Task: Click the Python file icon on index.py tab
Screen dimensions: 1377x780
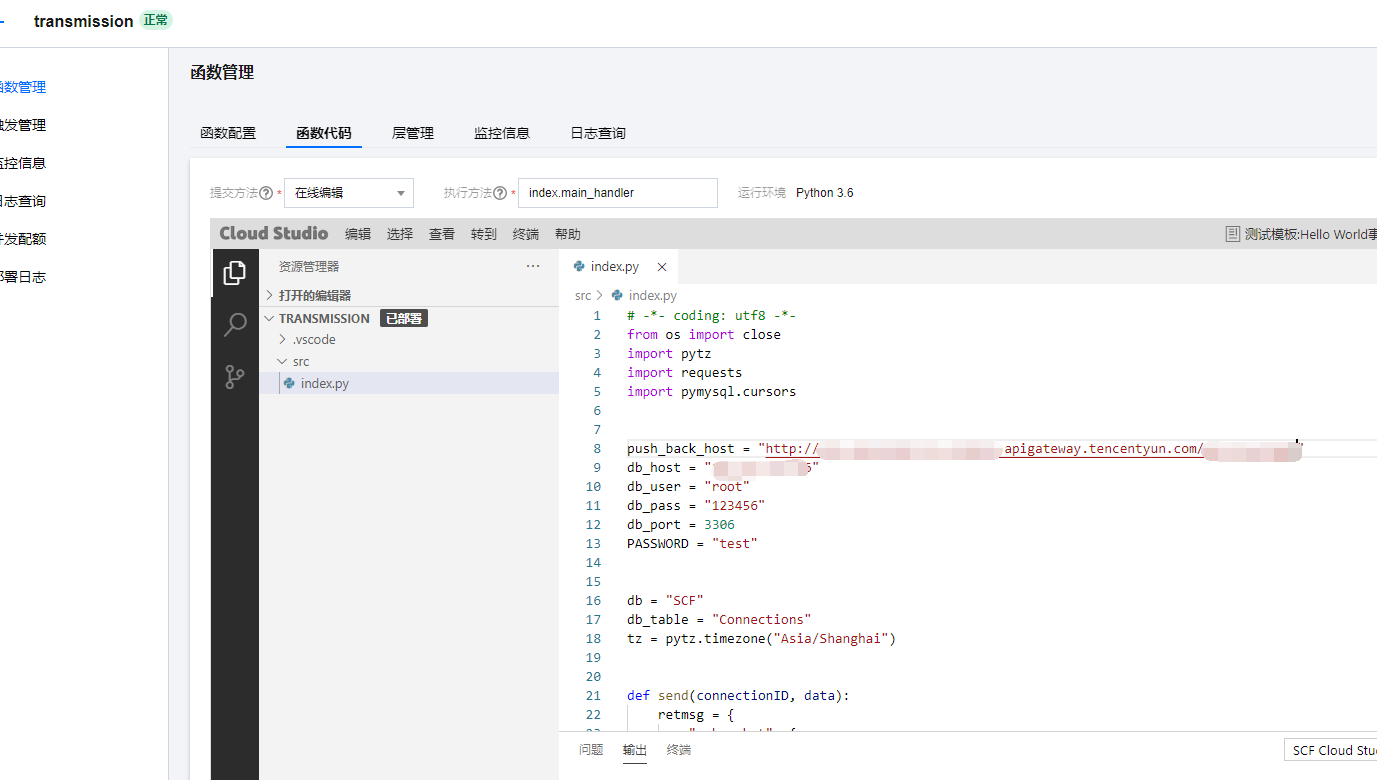Action: pos(579,266)
